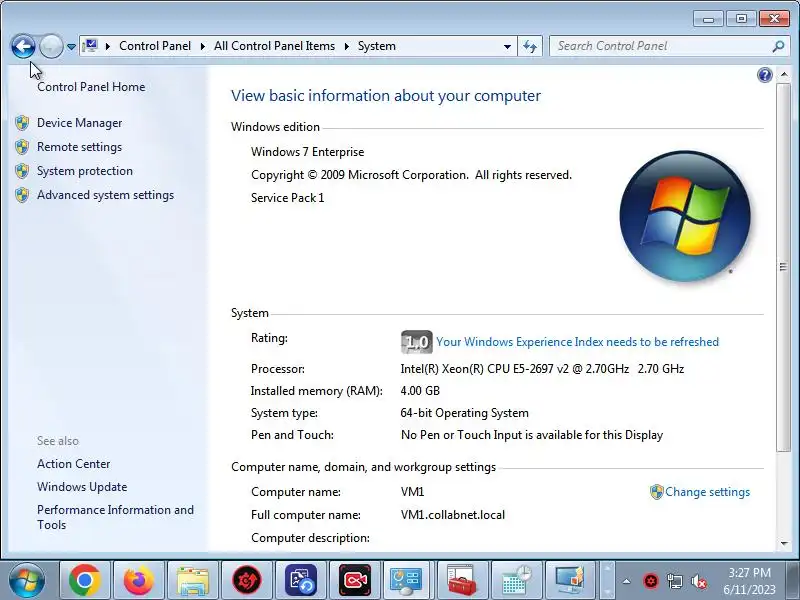Select System in the breadcrumb
Image resolution: width=800 pixels, height=600 pixels.
click(377, 46)
